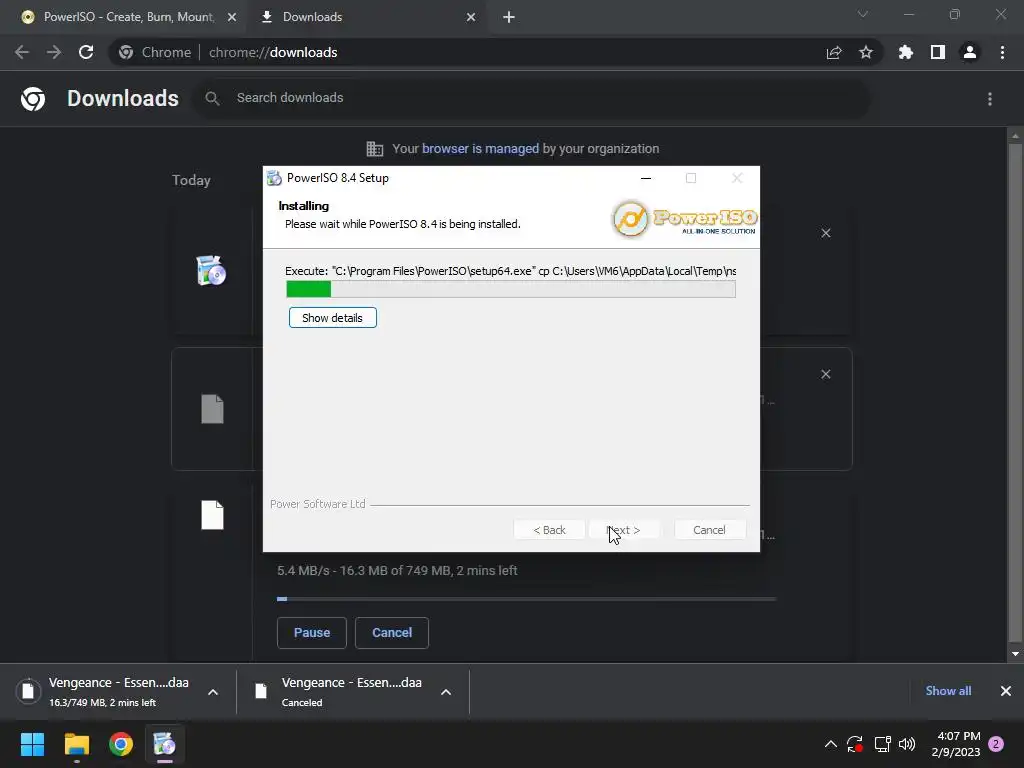1024x768 pixels.
Task: Click Show details in PowerISO Setup
Action: pyautogui.click(x=332, y=318)
